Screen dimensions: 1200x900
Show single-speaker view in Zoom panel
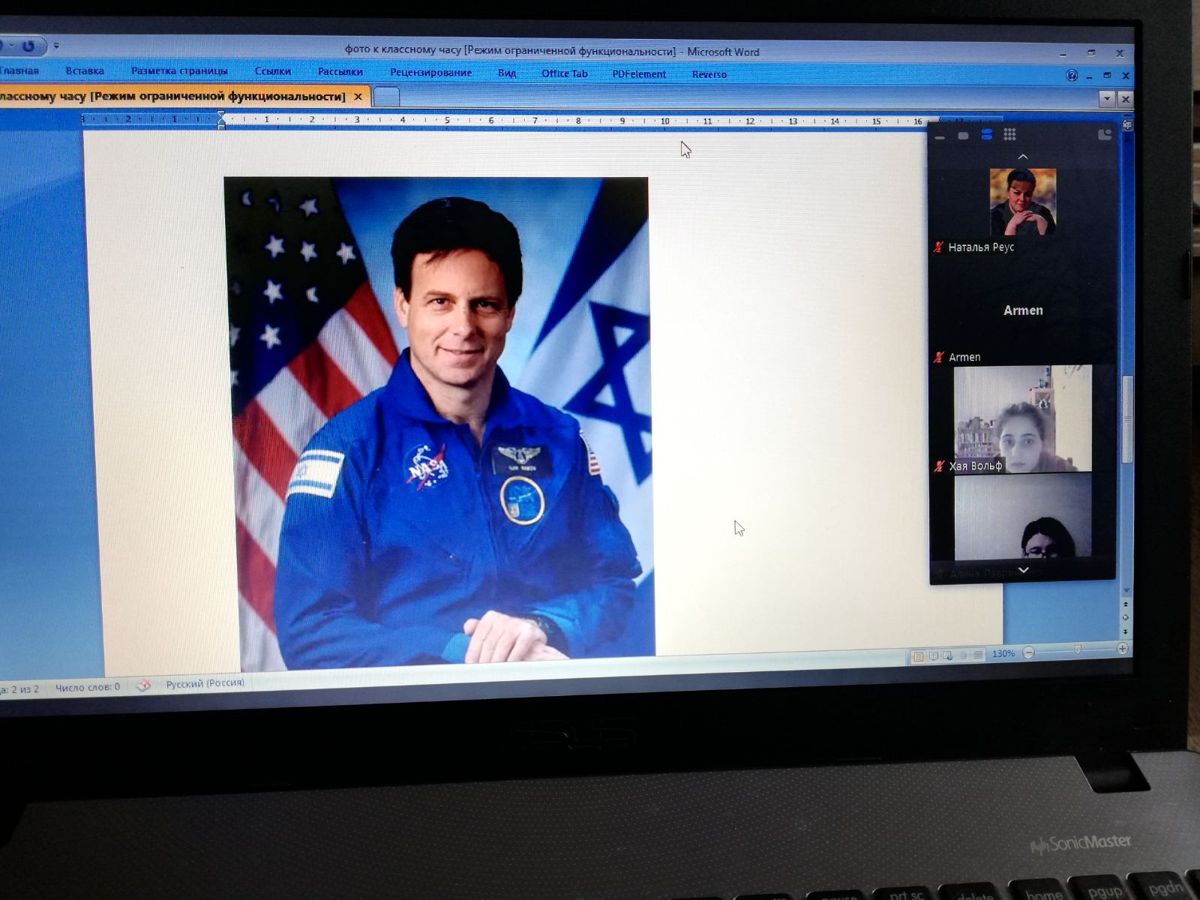[963, 135]
